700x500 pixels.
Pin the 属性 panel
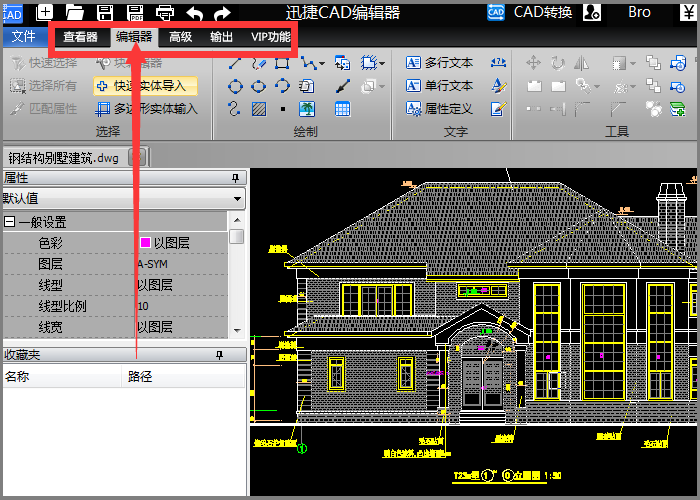click(x=235, y=178)
